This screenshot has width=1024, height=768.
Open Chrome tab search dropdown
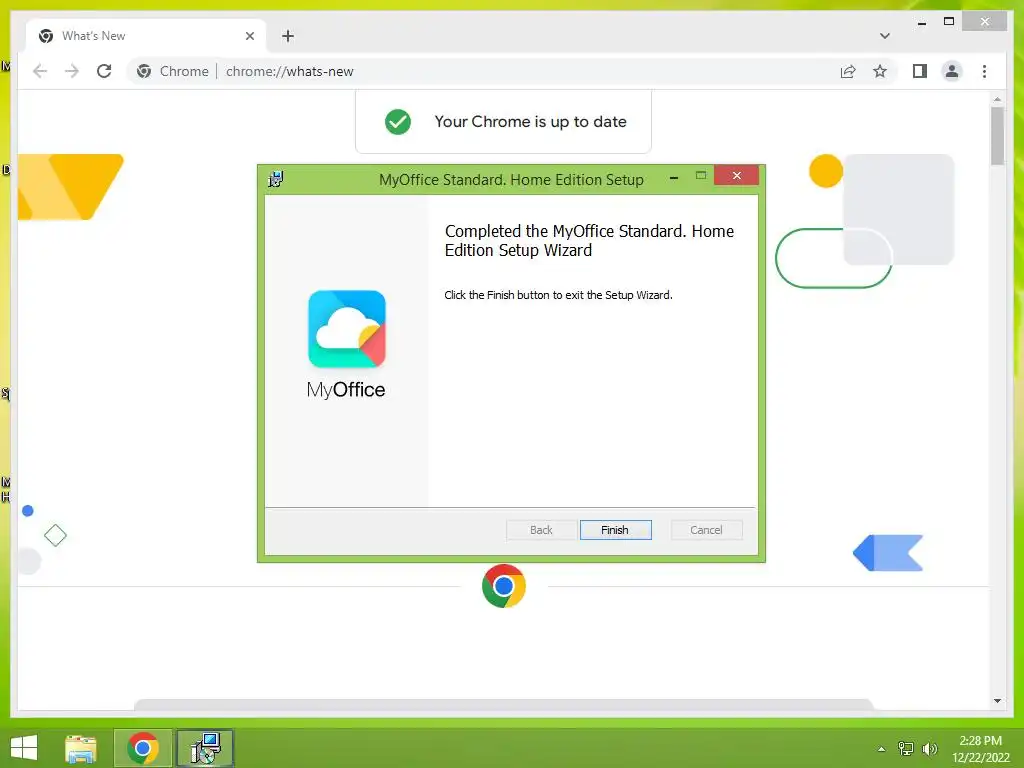885,36
